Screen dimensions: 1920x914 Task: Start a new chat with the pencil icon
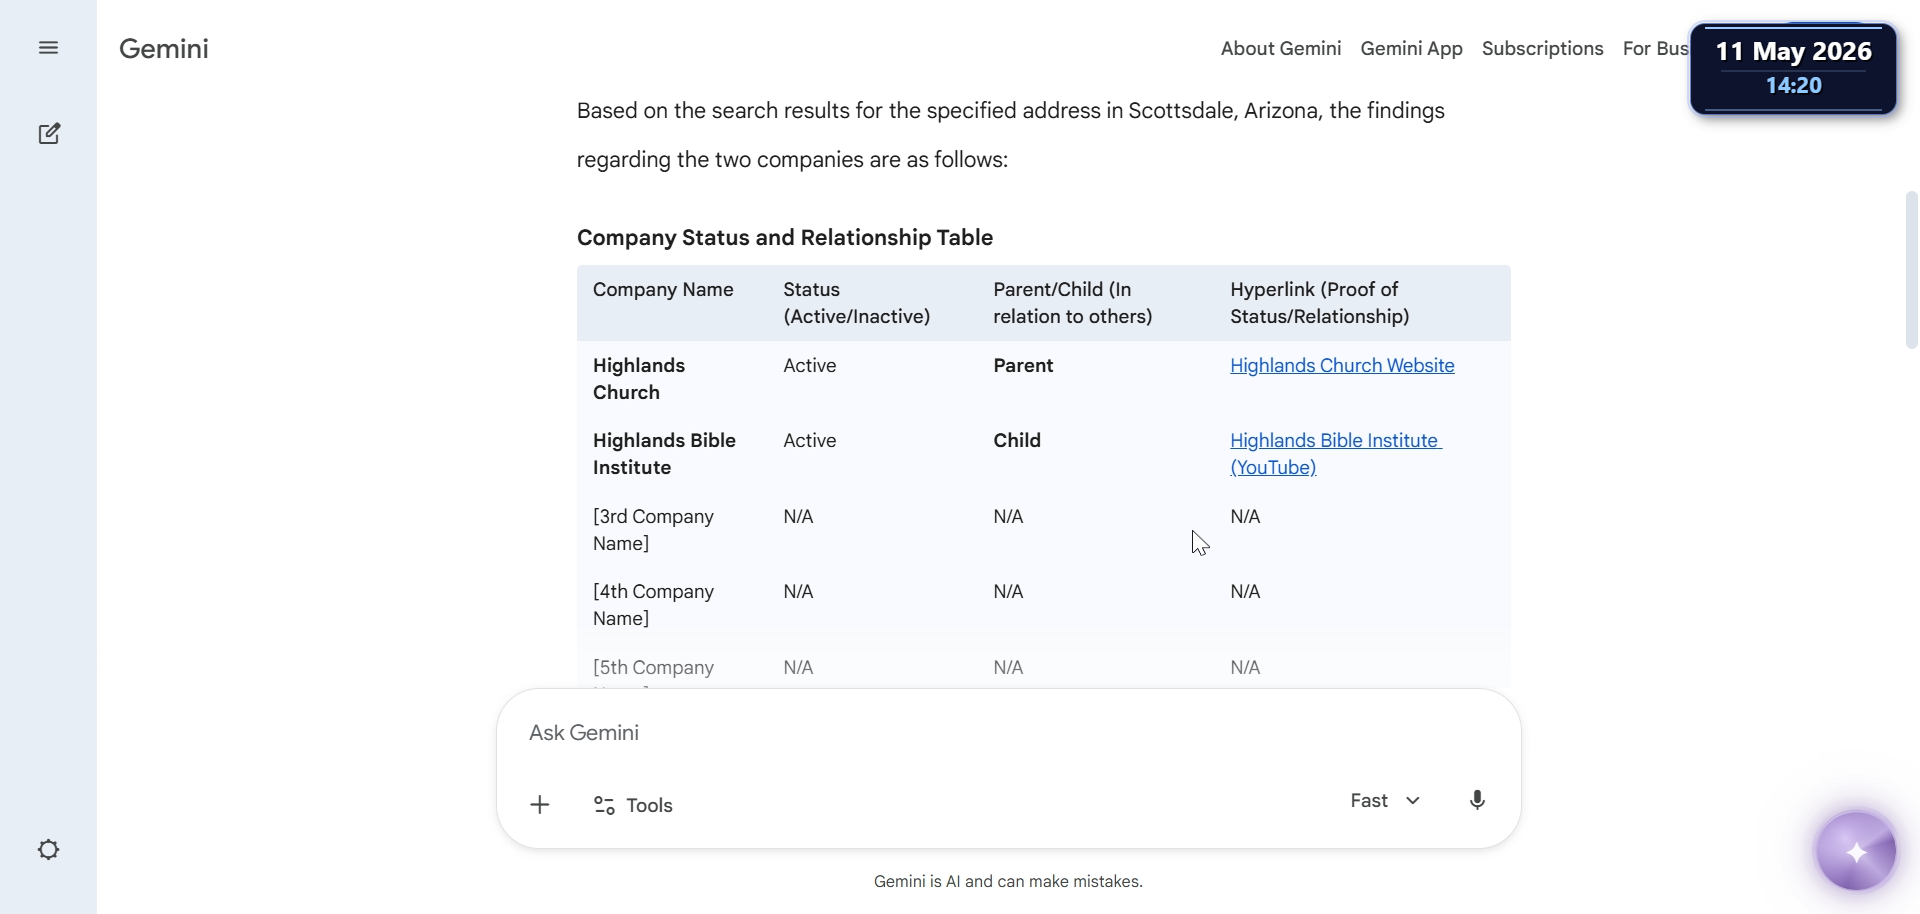tap(49, 134)
